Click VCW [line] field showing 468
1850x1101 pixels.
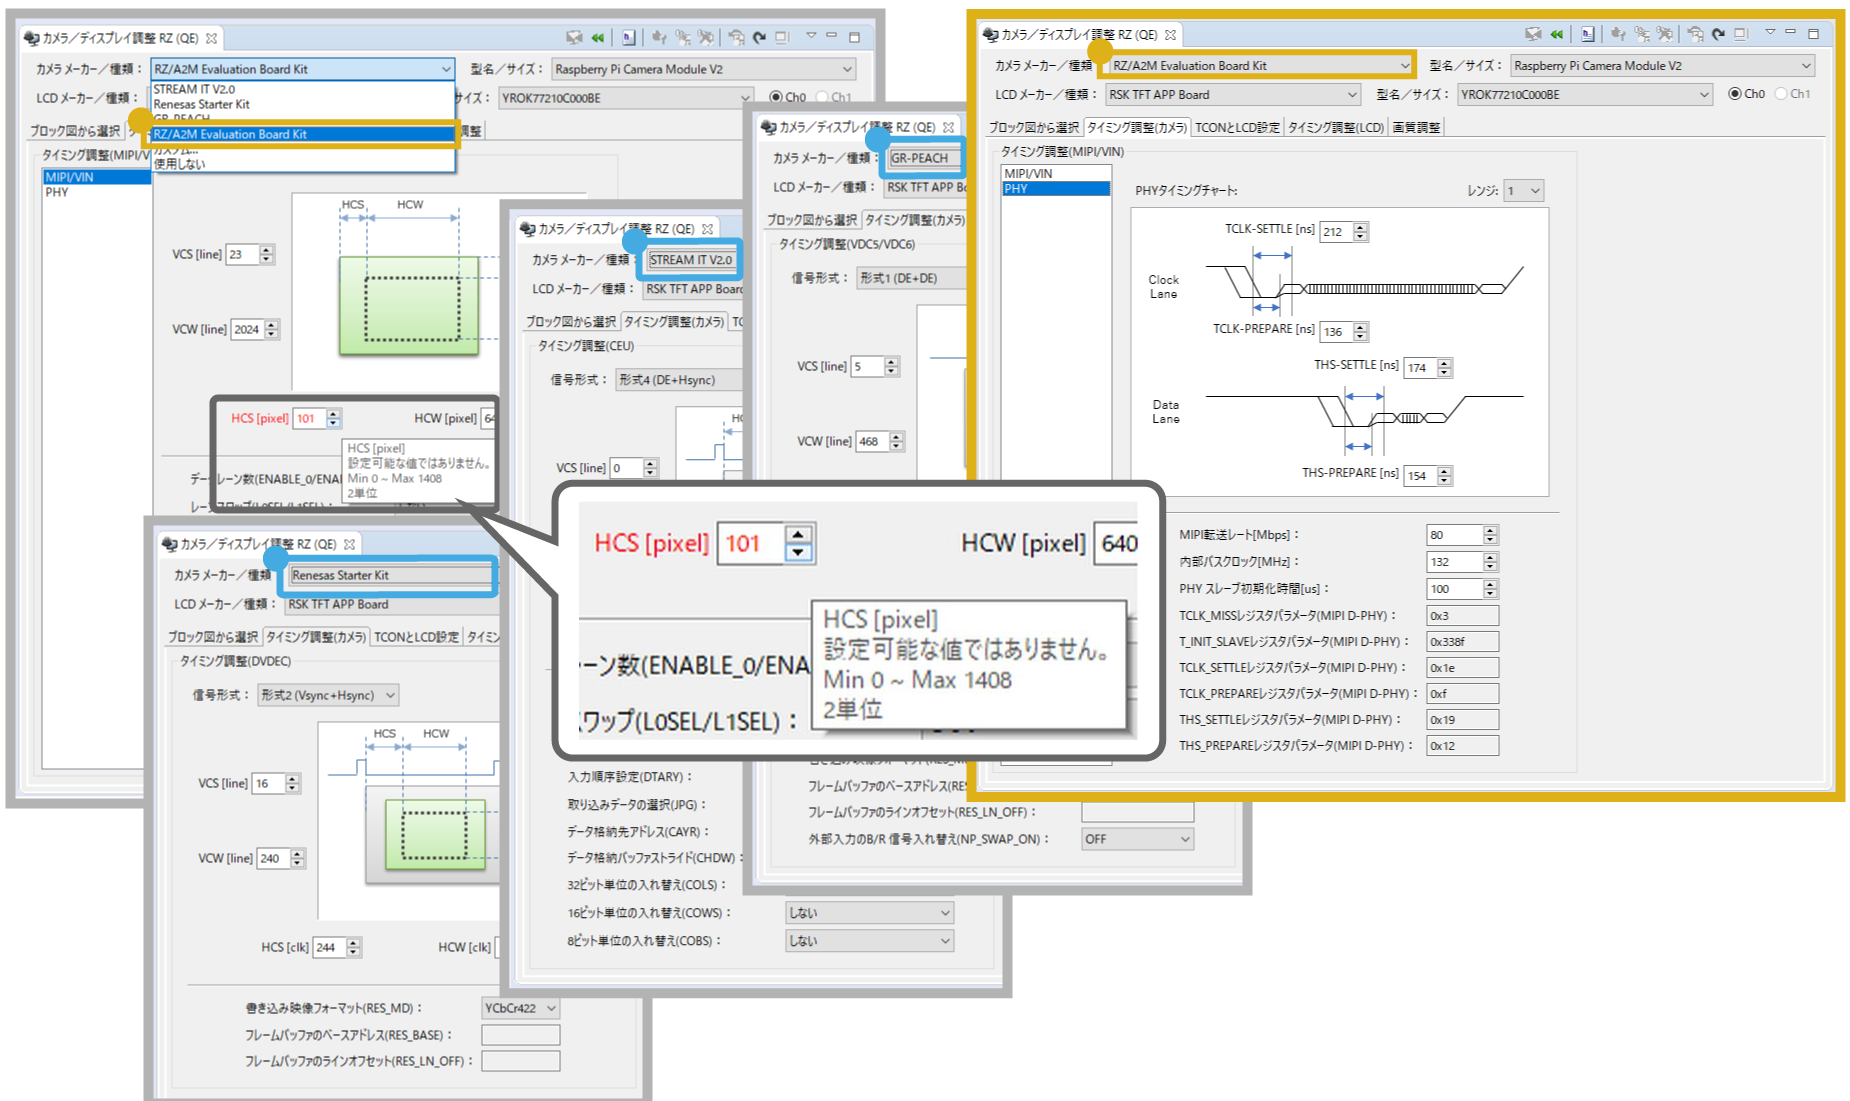[x=872, y=441]
